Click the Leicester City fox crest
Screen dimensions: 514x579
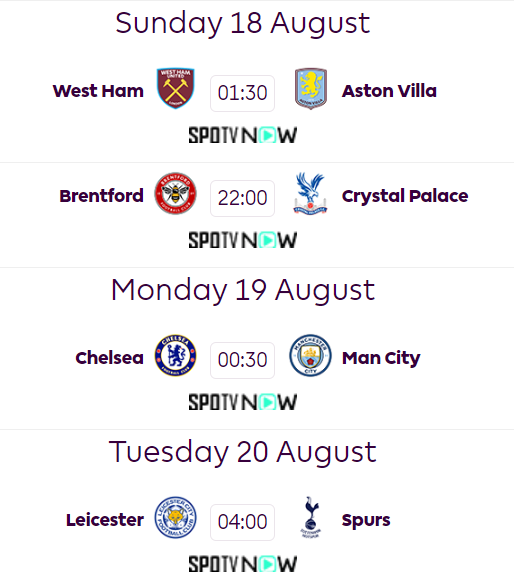175,517
